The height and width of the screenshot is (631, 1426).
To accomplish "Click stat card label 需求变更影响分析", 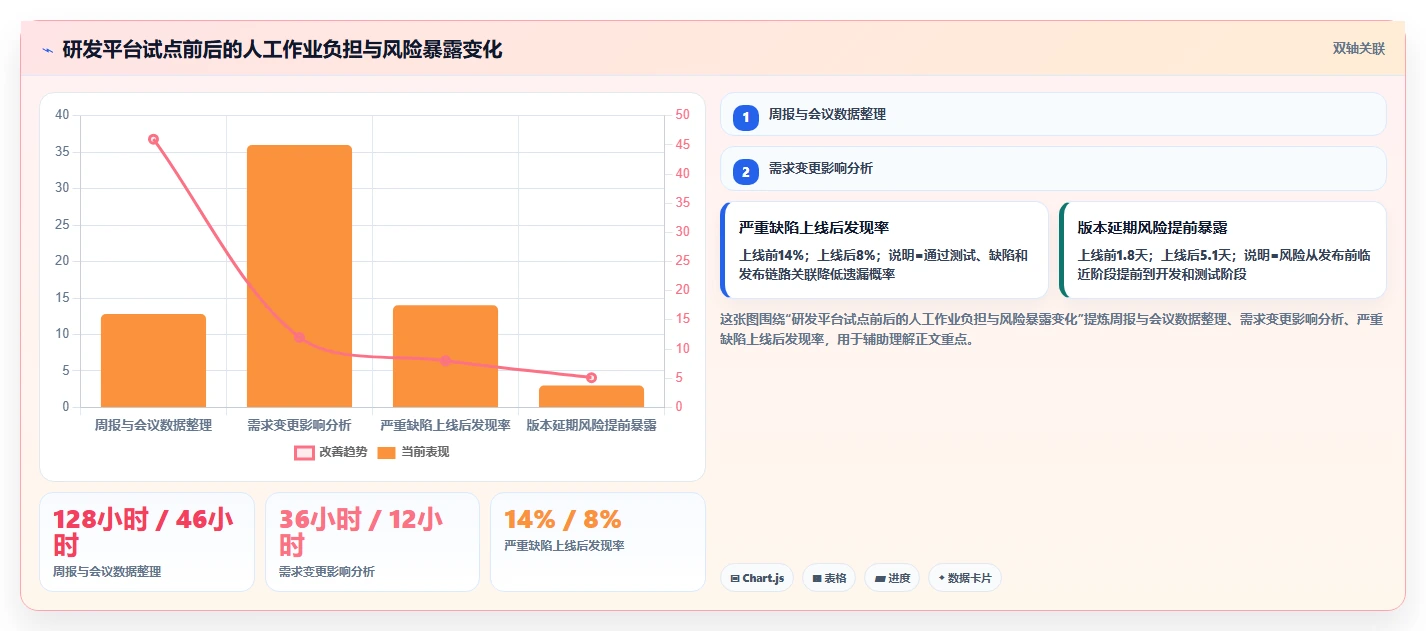I will click(327, 572).
